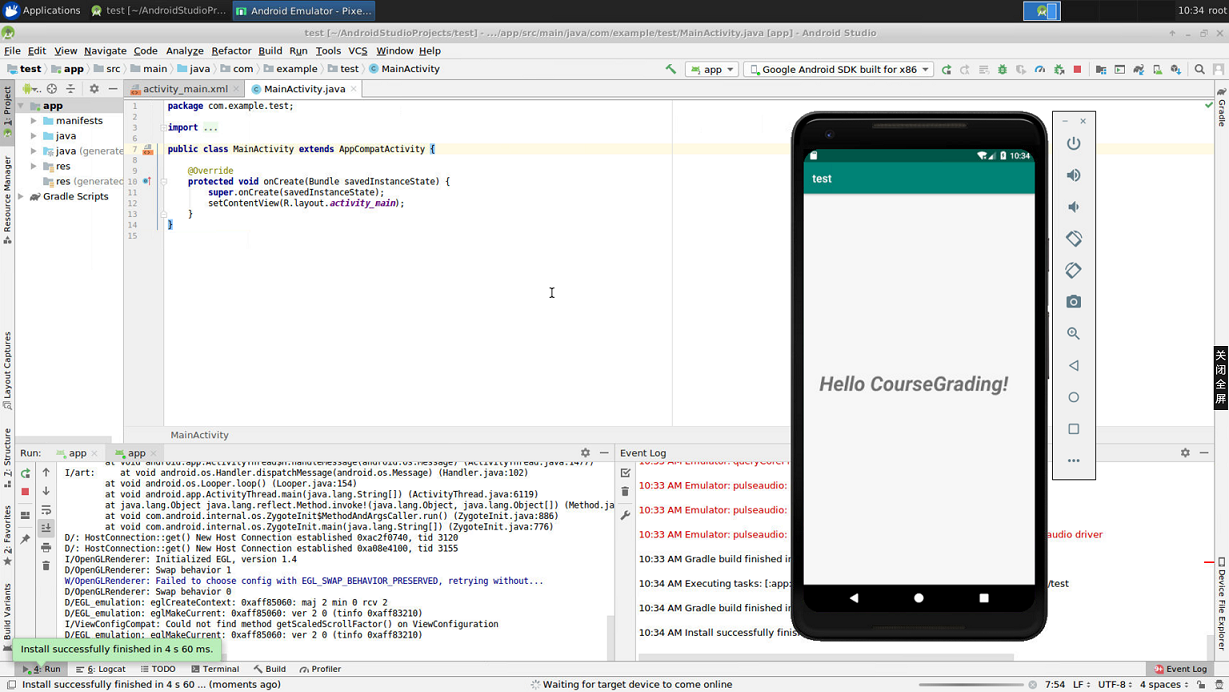Rotate the emulator right

click(x=1073, y=270)
